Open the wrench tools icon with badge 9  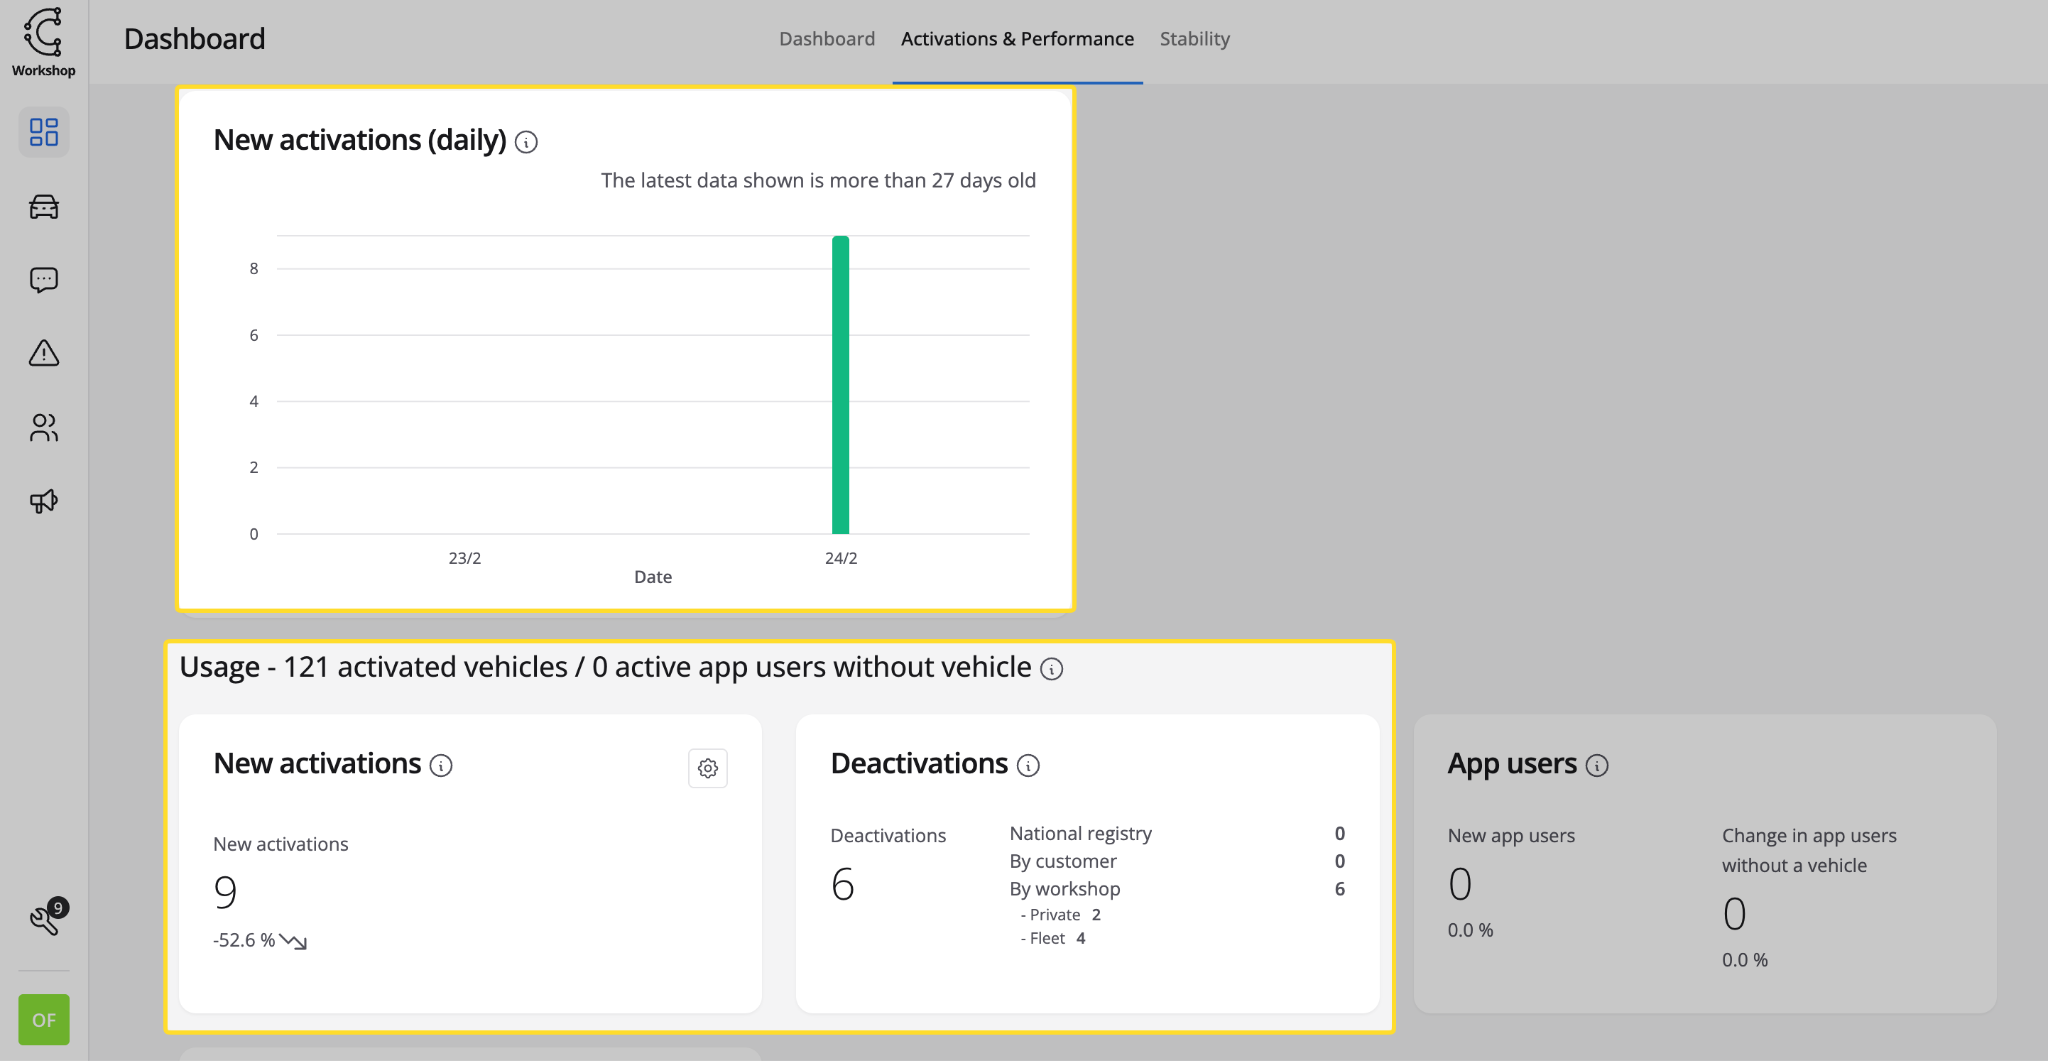click(x=47, y=917)
